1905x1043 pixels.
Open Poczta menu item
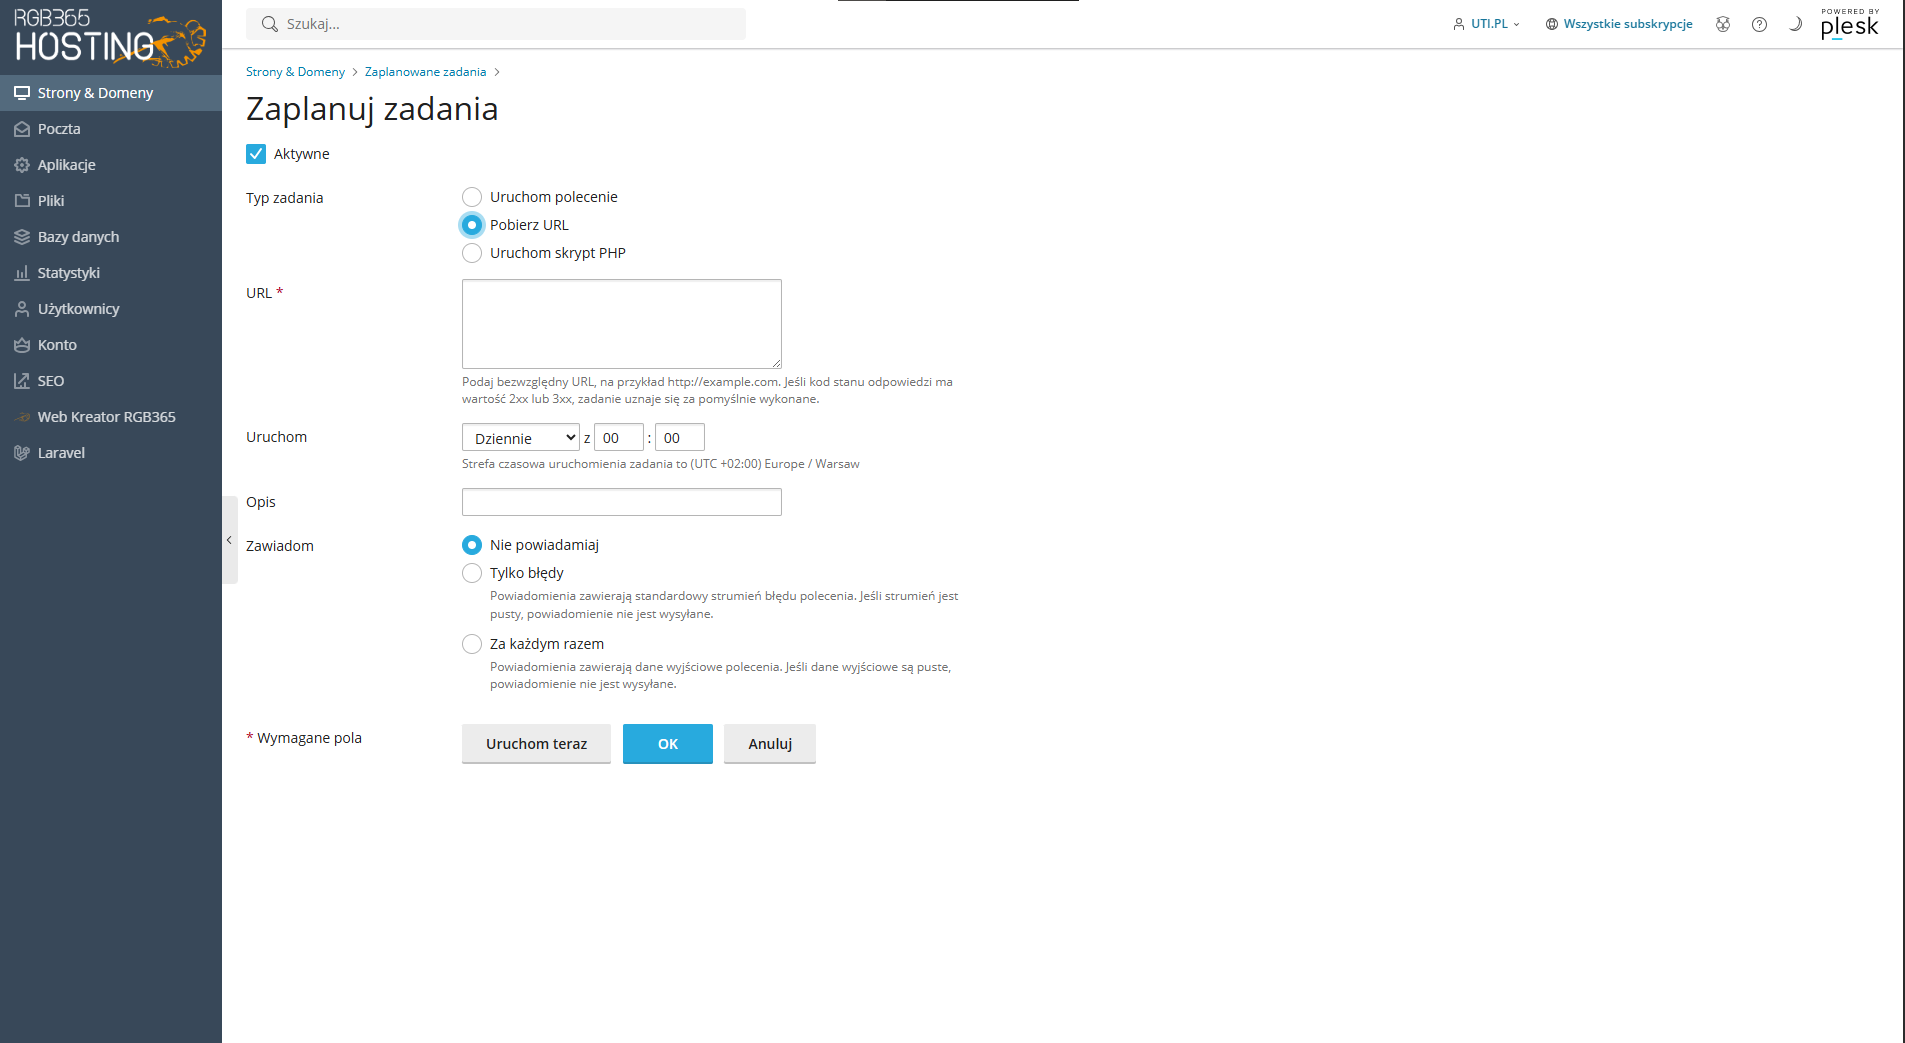(111, 129)
